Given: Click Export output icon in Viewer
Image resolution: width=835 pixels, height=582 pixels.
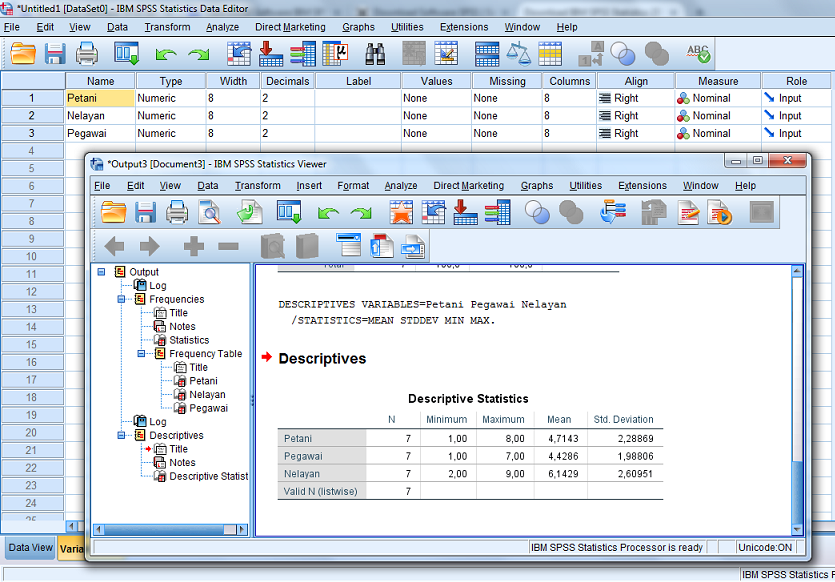Looking at the screenshot, I should (x=249, y=212).
